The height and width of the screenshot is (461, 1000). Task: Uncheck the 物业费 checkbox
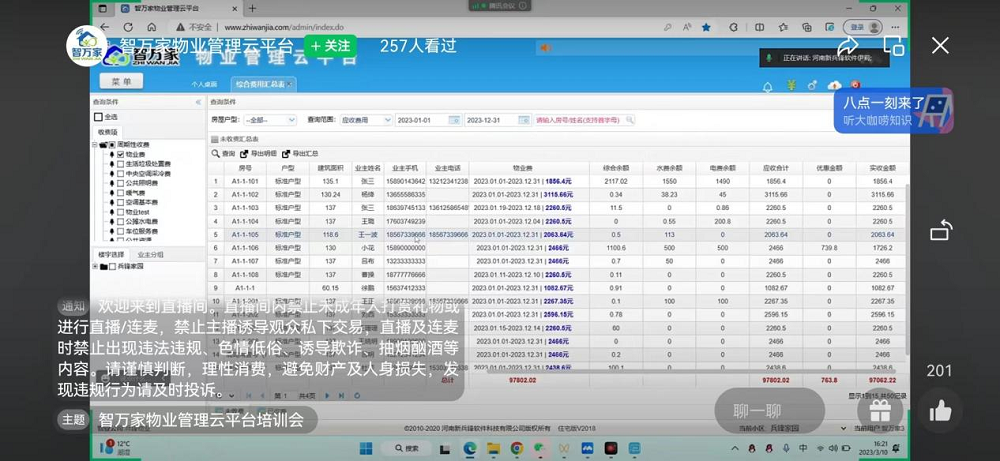pyautogui.click(x=120, y=154)
